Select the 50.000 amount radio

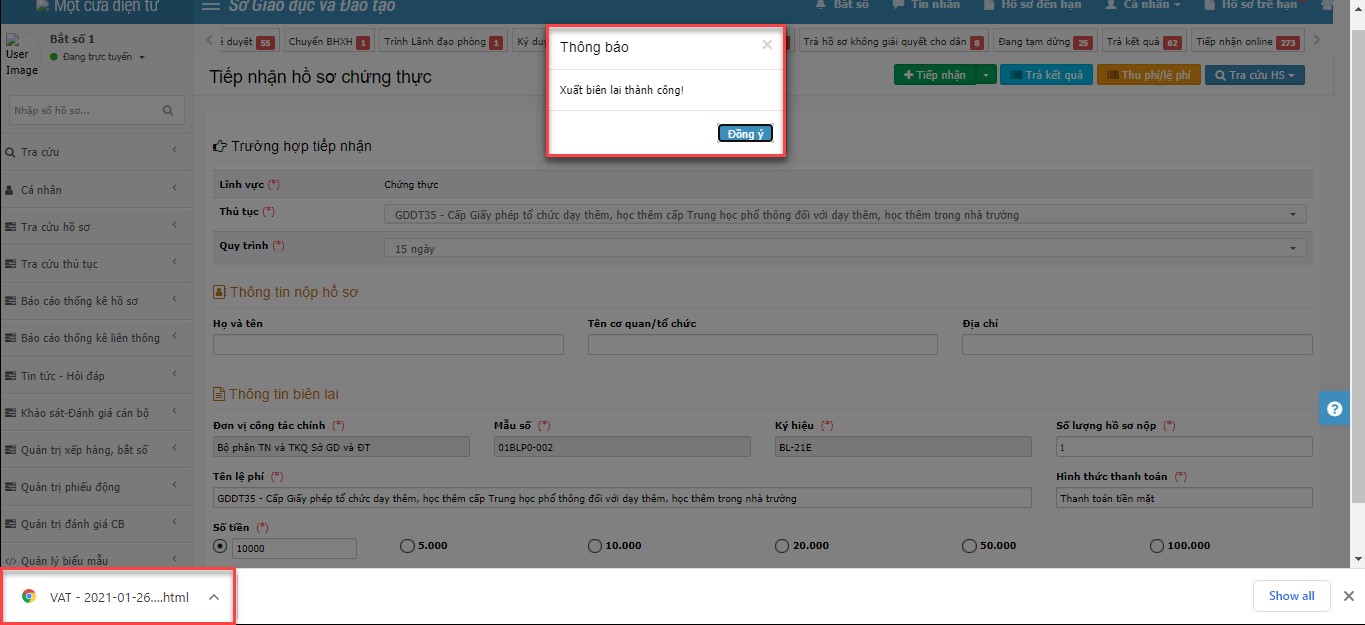(x=969, y=546)
